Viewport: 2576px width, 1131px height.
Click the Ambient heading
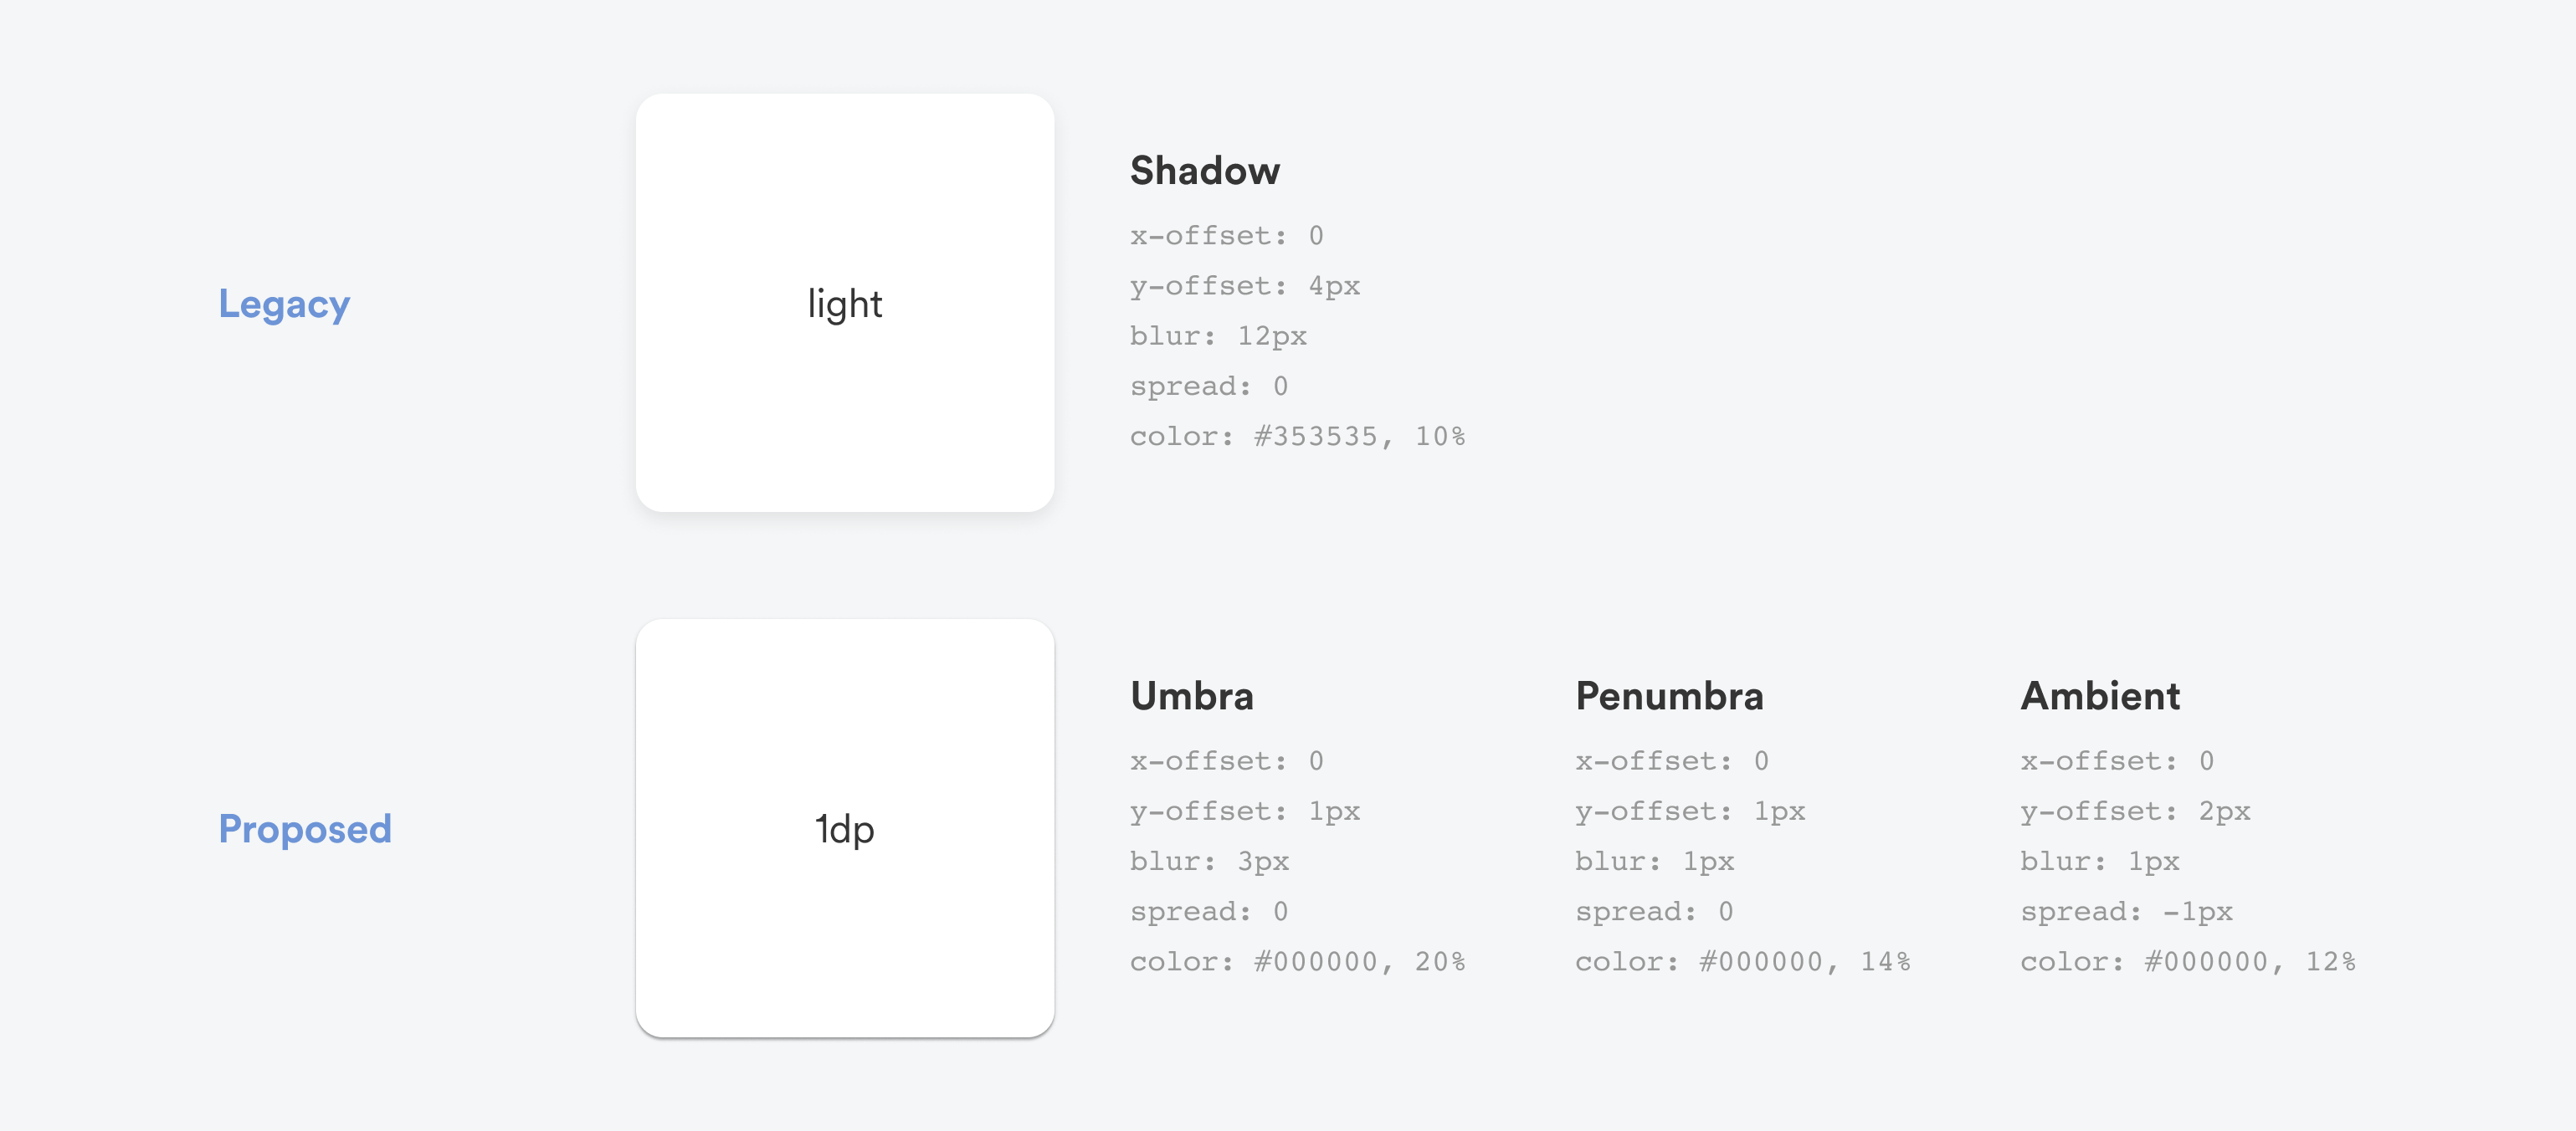pyautogui.click(x=2100, y=696)
